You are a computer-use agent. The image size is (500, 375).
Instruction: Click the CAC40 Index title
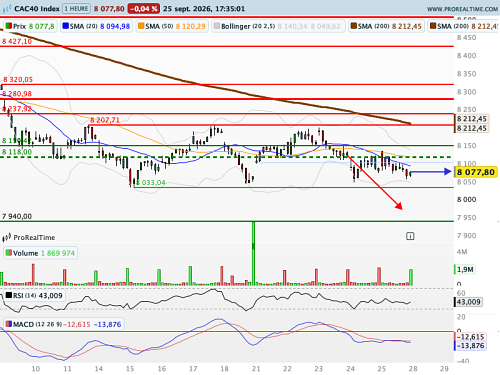click(x=37, y=9)
